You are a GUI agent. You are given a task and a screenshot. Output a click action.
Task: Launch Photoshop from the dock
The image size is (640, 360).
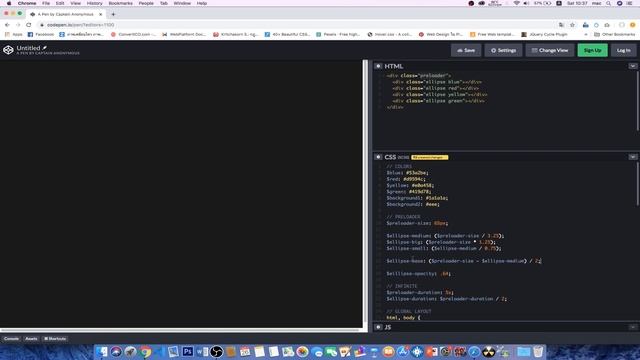[x=187, y=351]
